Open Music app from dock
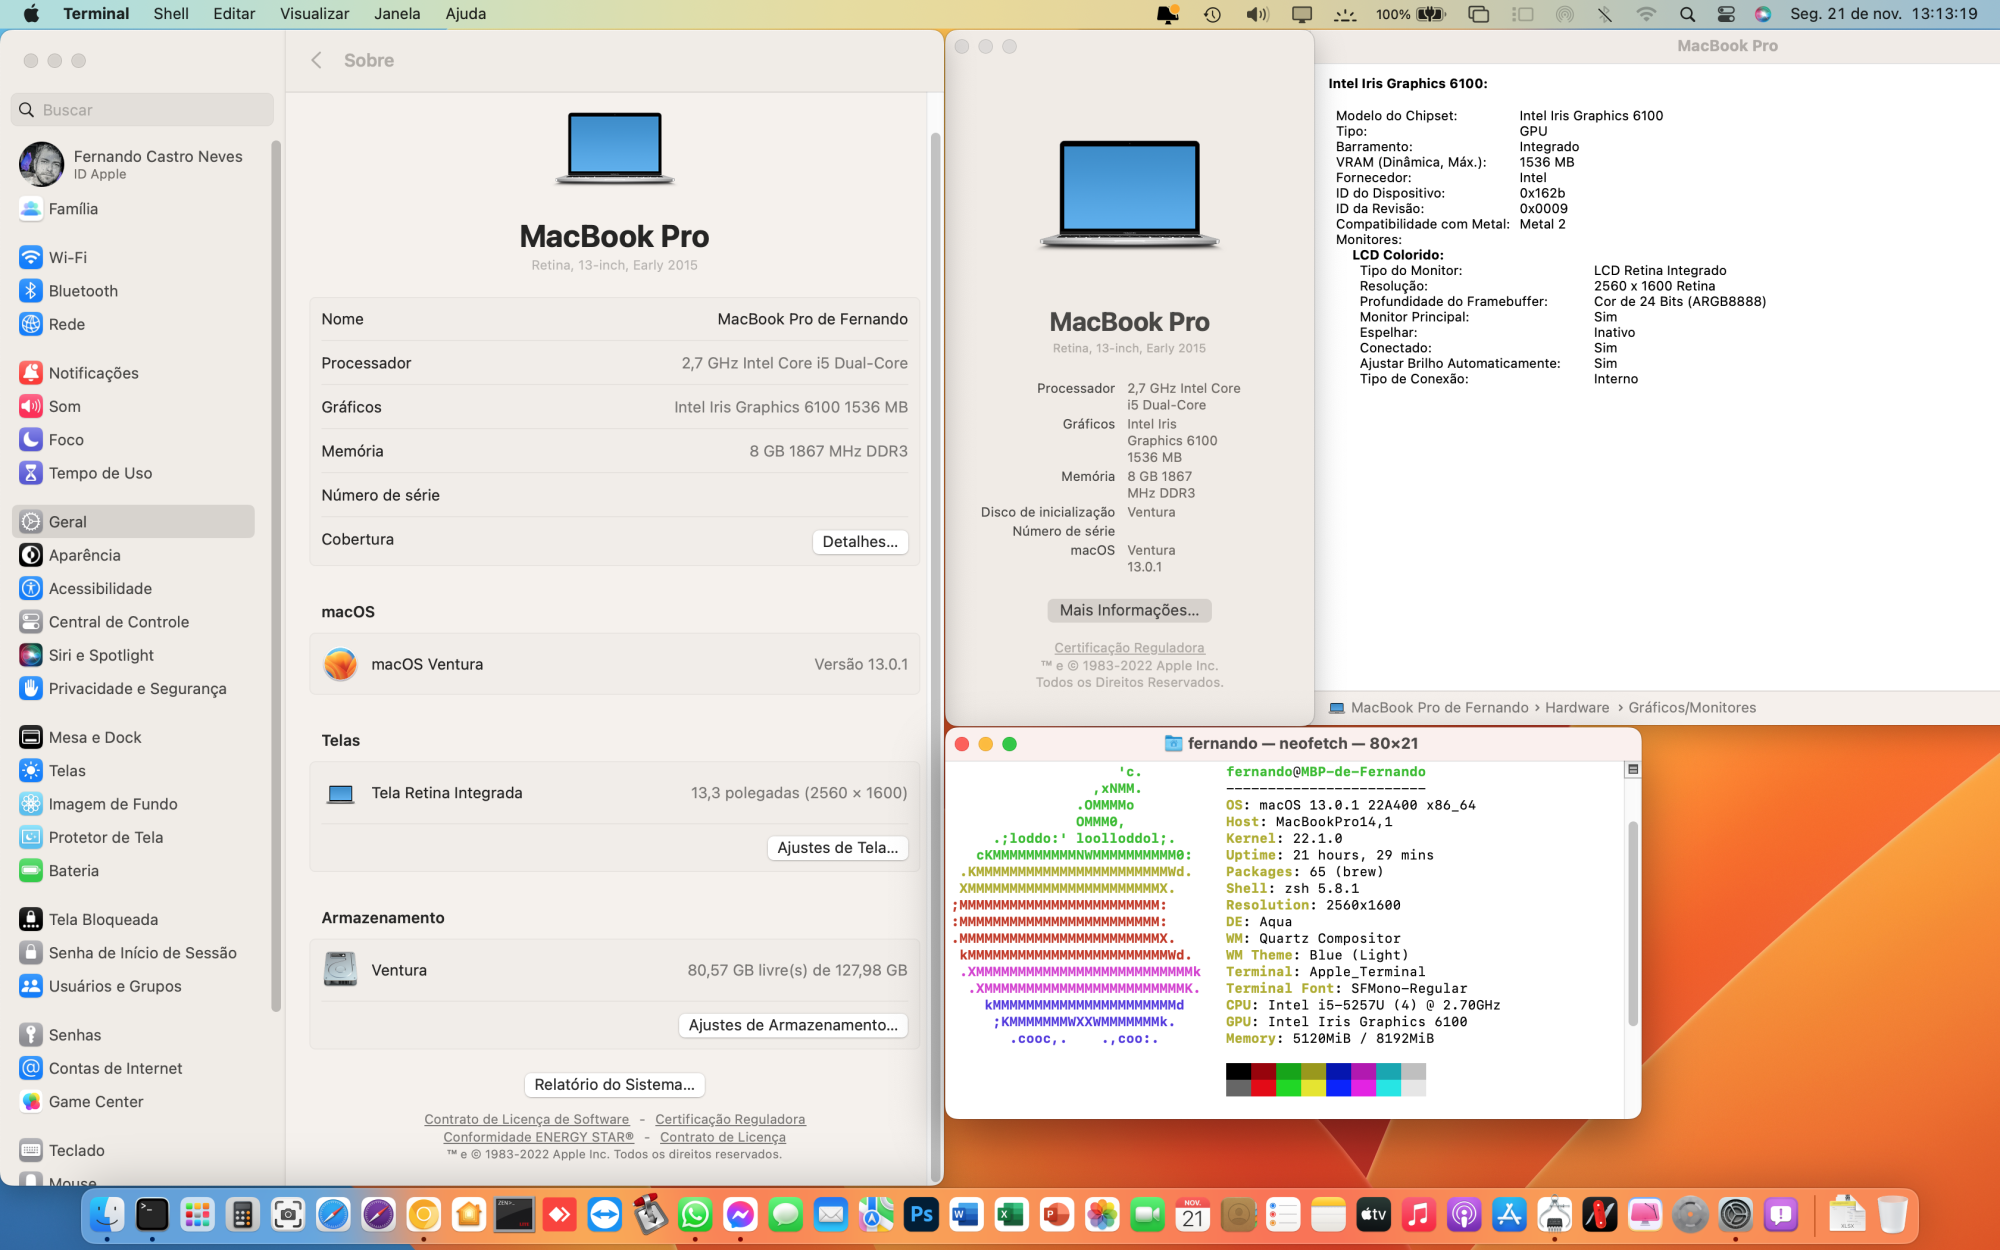 (x=1417, y=1215)
